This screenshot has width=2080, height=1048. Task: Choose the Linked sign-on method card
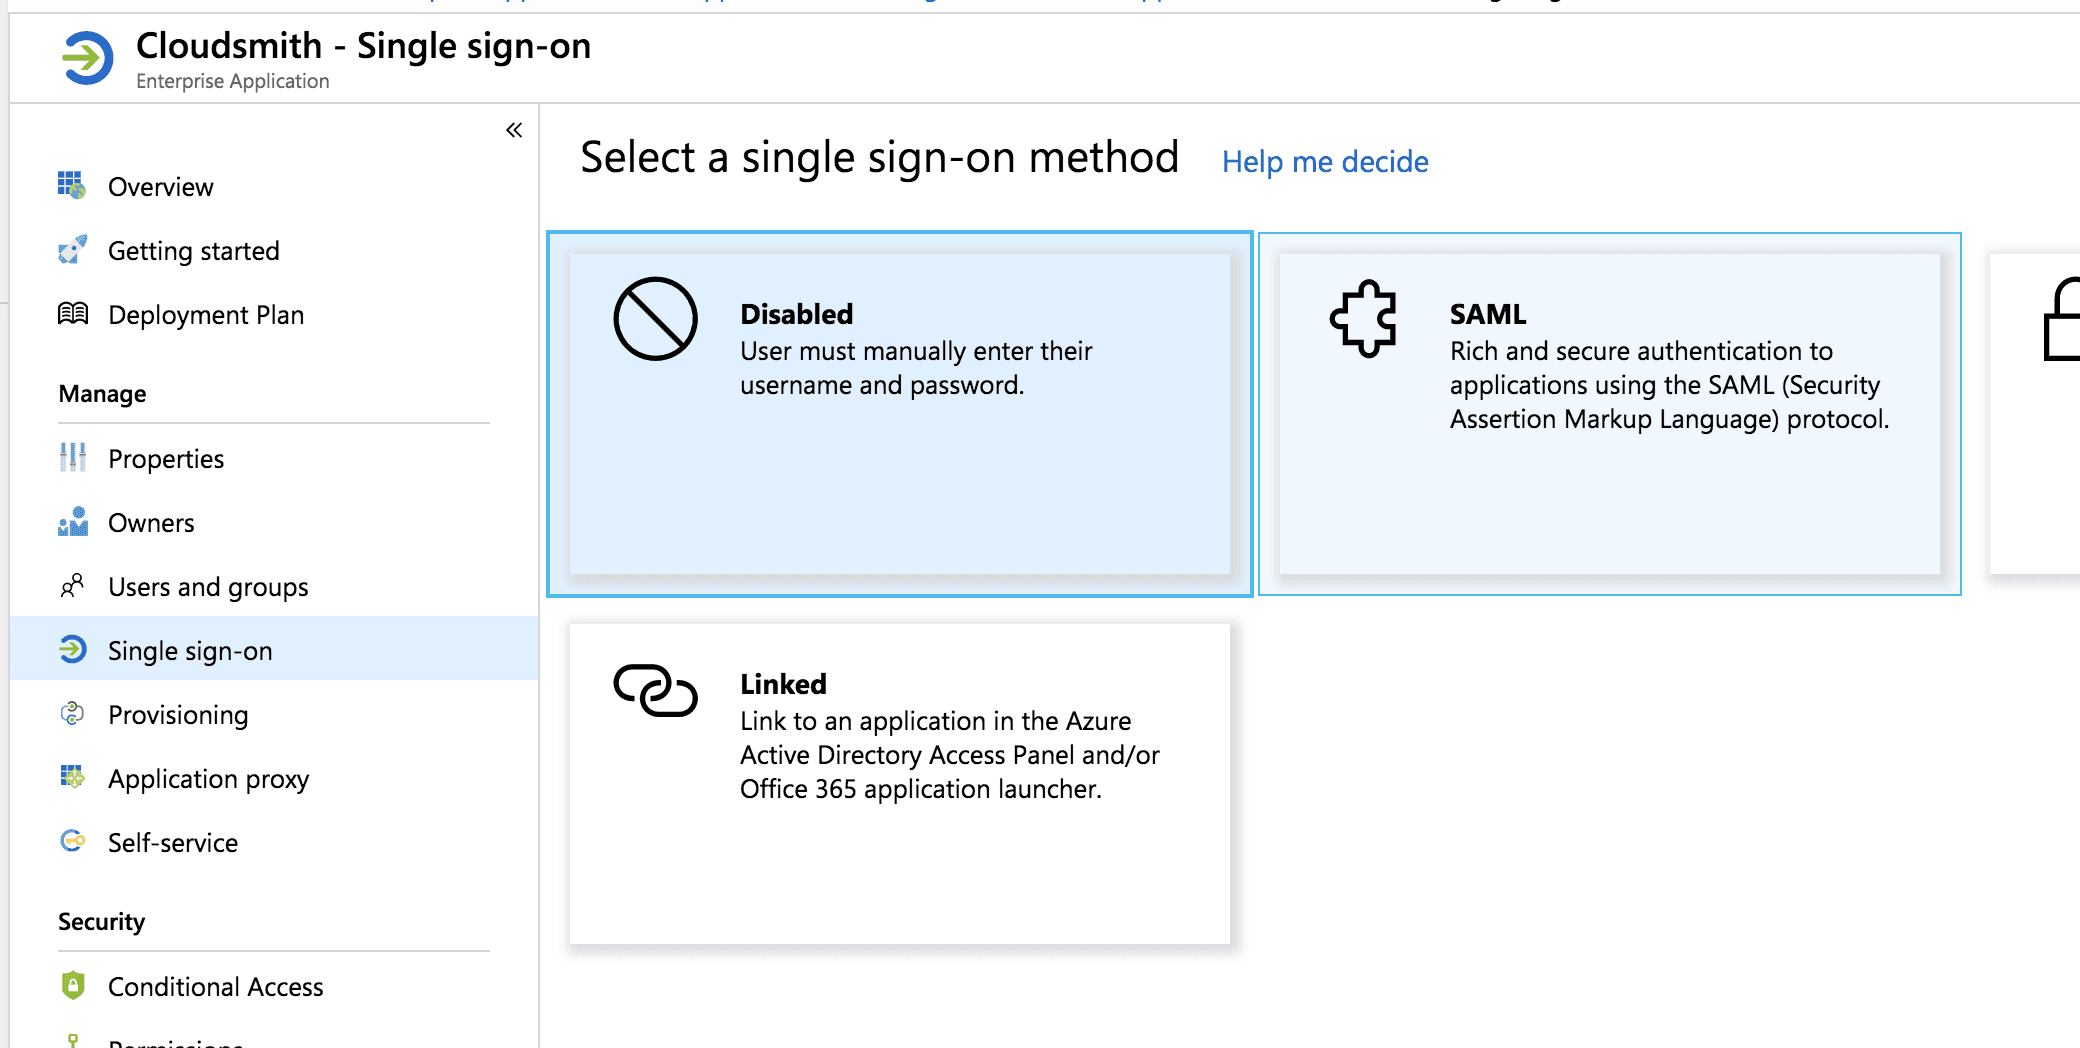pos(899,783)
